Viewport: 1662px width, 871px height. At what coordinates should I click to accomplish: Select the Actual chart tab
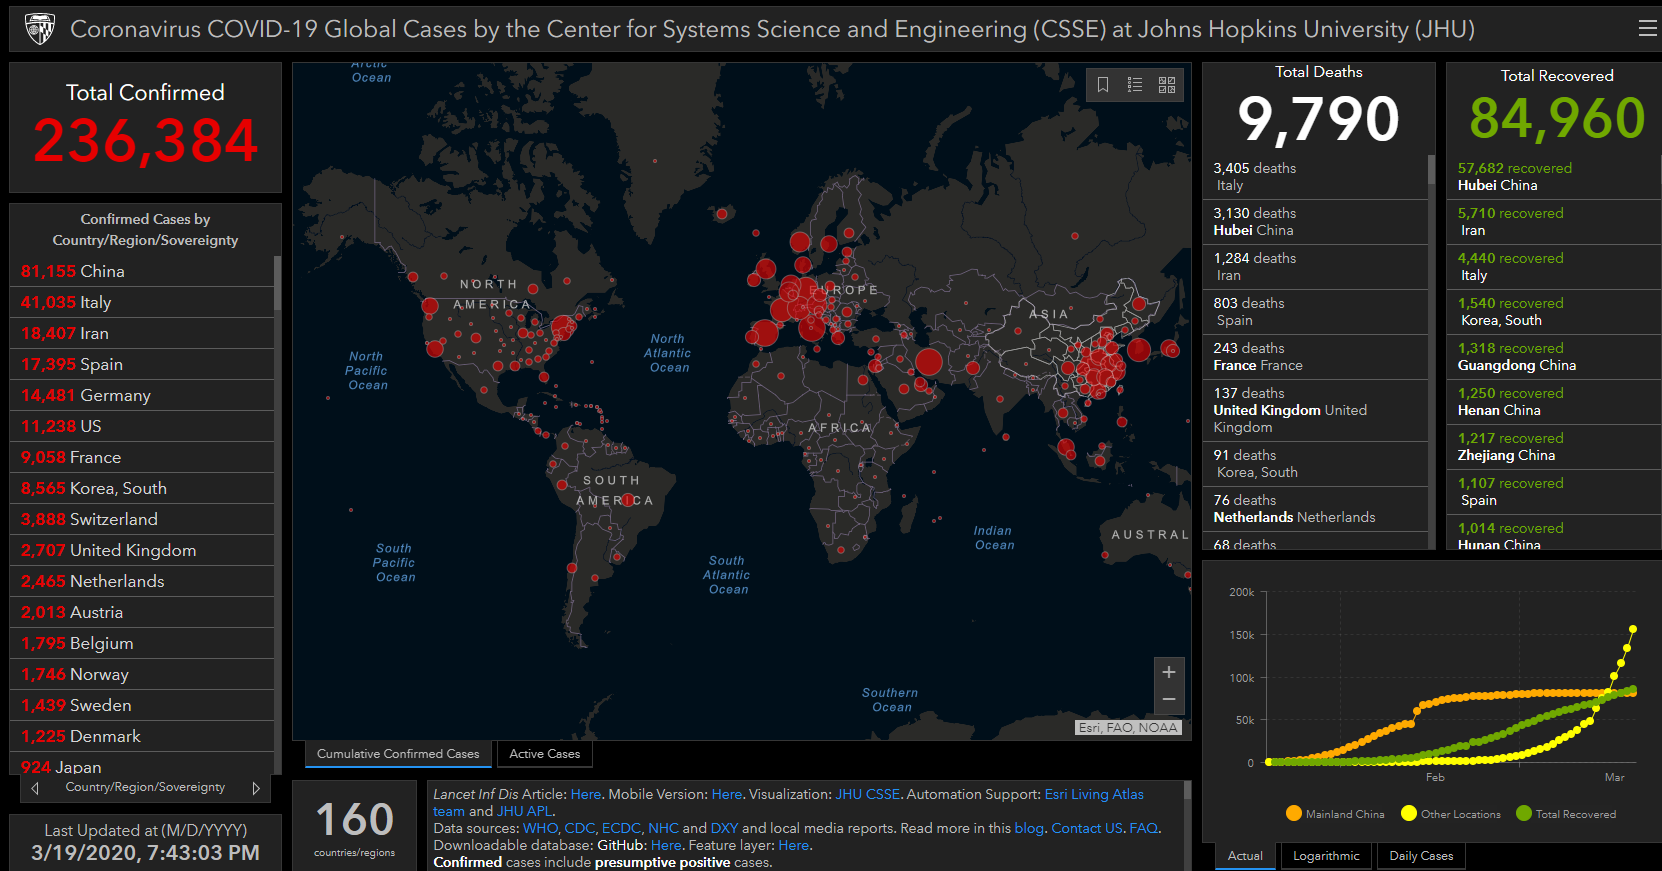1245,856
